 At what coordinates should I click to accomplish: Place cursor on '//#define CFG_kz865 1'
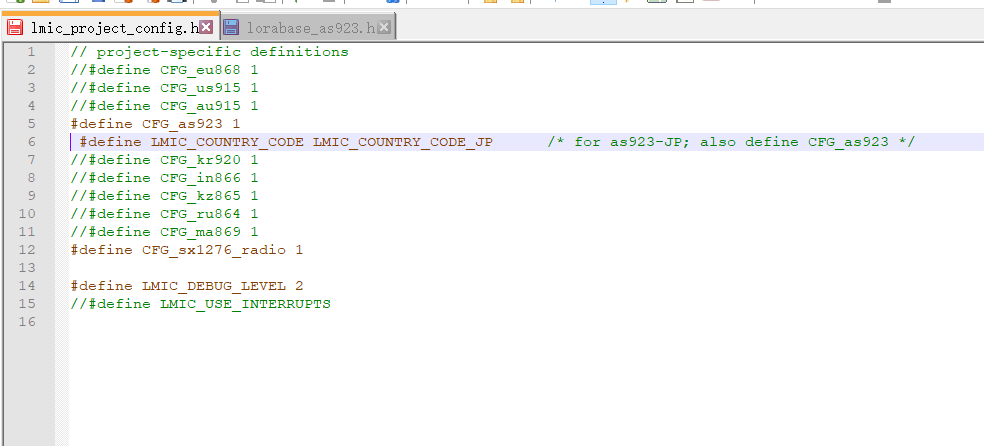point(164,196)
